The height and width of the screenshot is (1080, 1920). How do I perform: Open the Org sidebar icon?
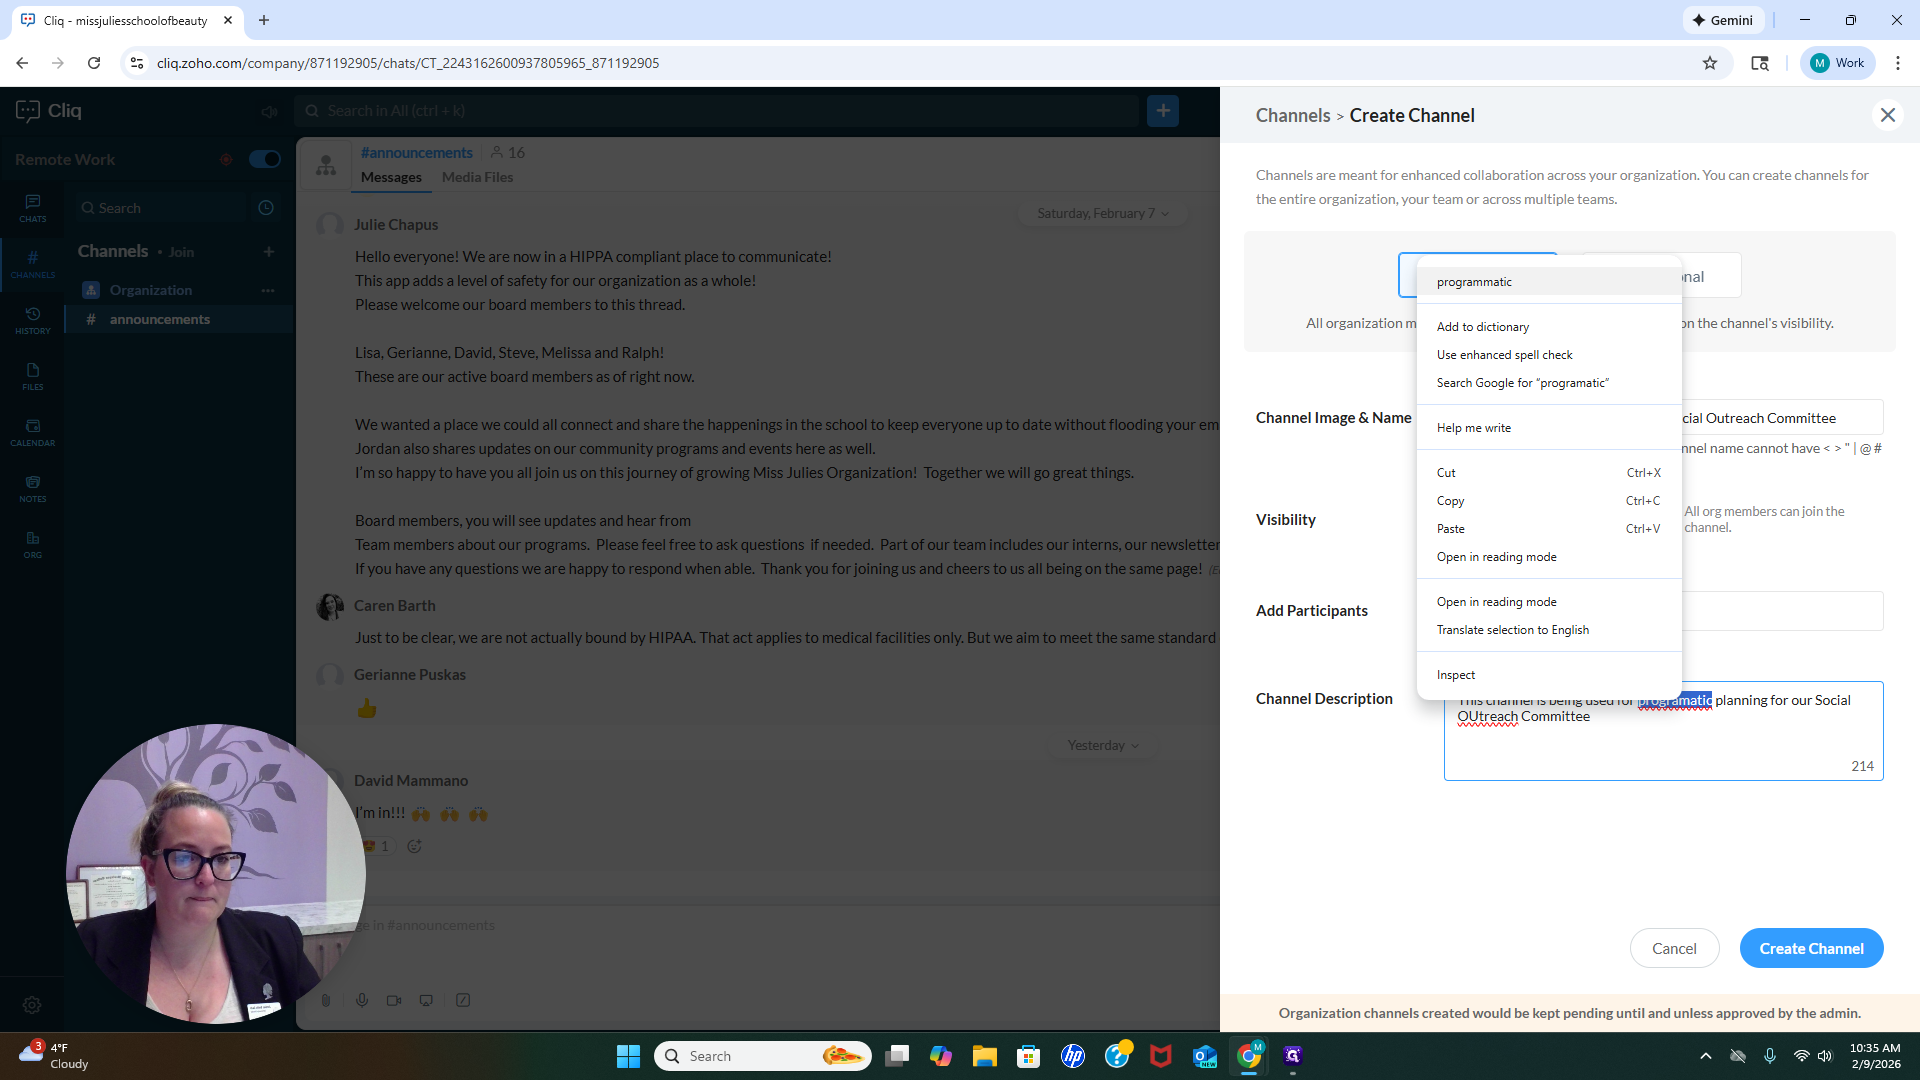pos(32,544)
